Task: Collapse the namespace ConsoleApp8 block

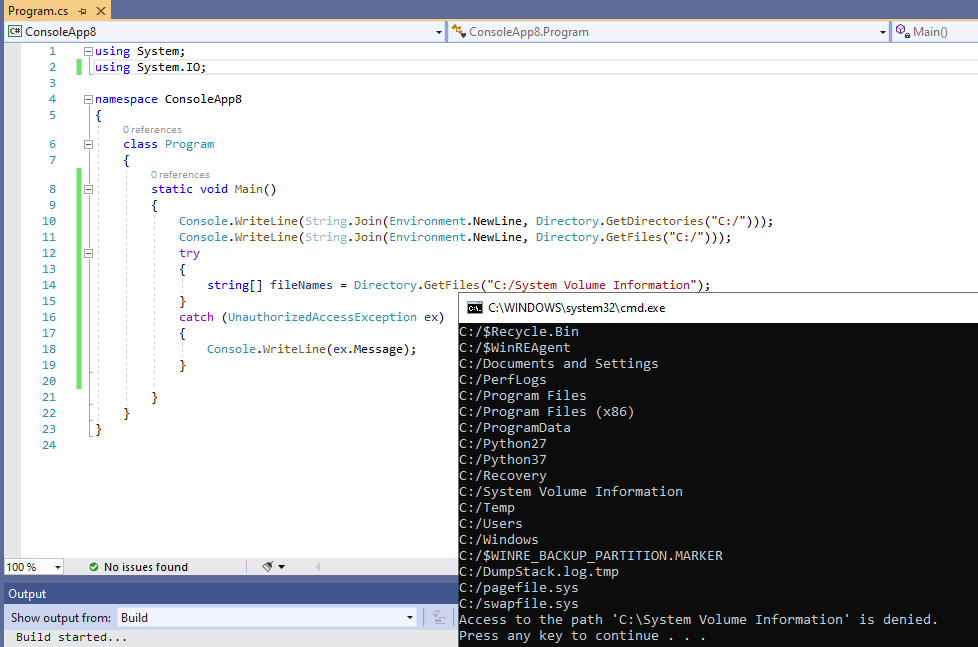Action: (88, 99)
